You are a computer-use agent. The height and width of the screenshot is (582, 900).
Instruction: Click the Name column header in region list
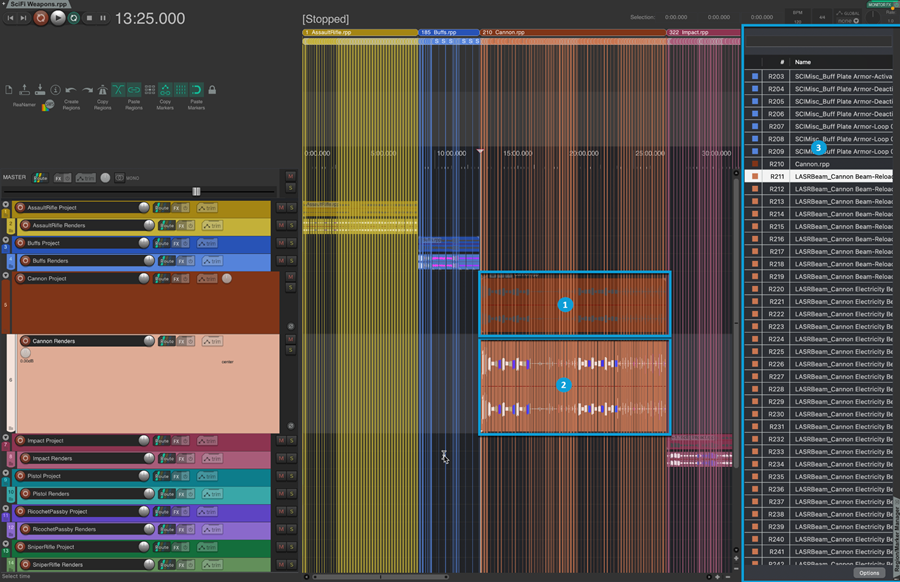tap(803, 62)
